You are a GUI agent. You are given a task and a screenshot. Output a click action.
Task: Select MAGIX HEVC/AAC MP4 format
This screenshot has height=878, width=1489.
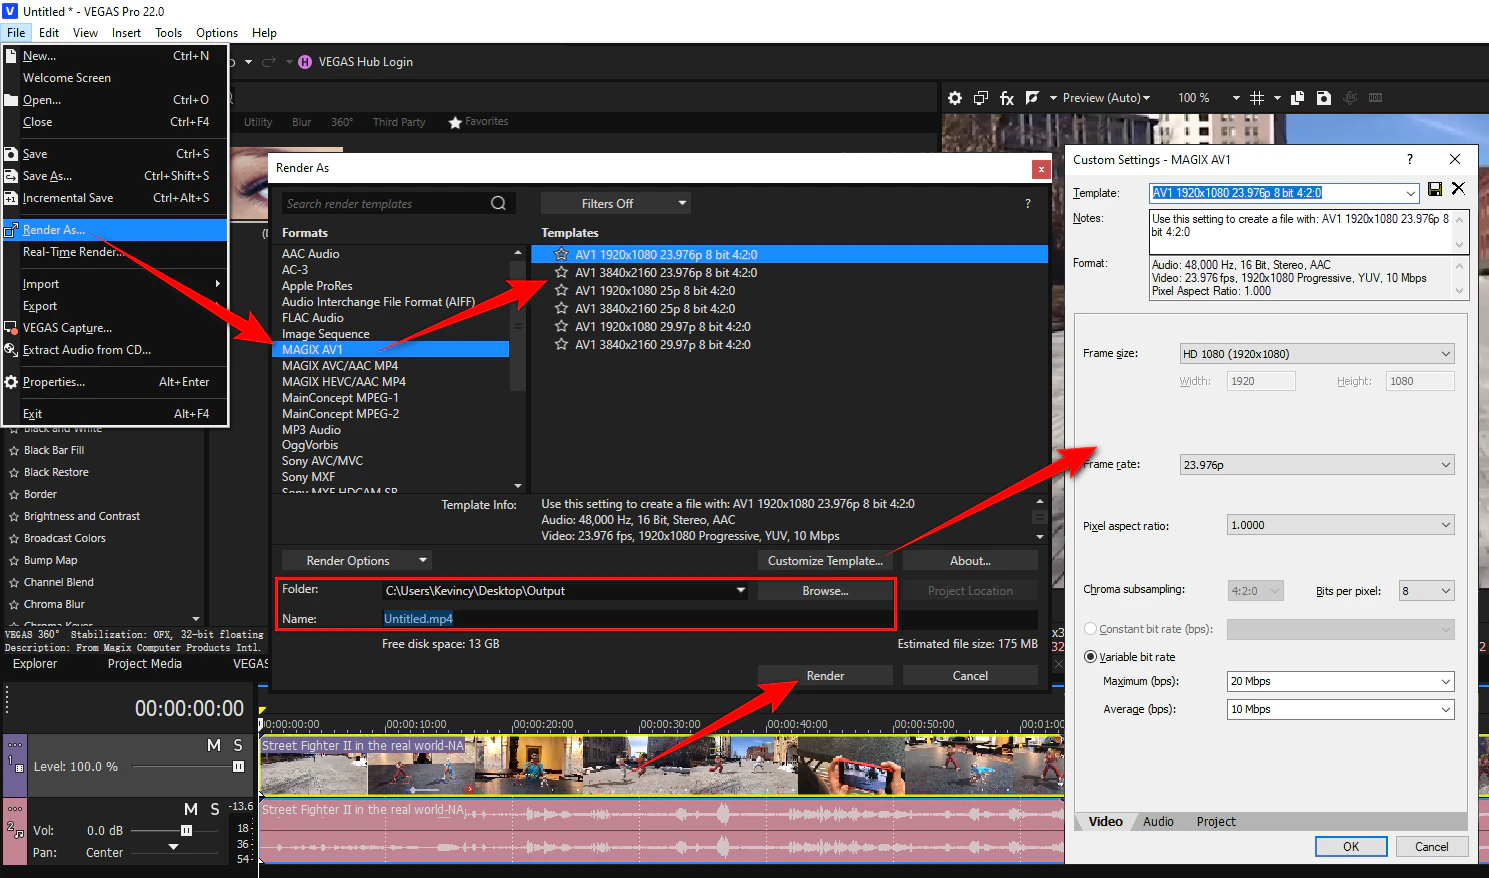(344, 382)
